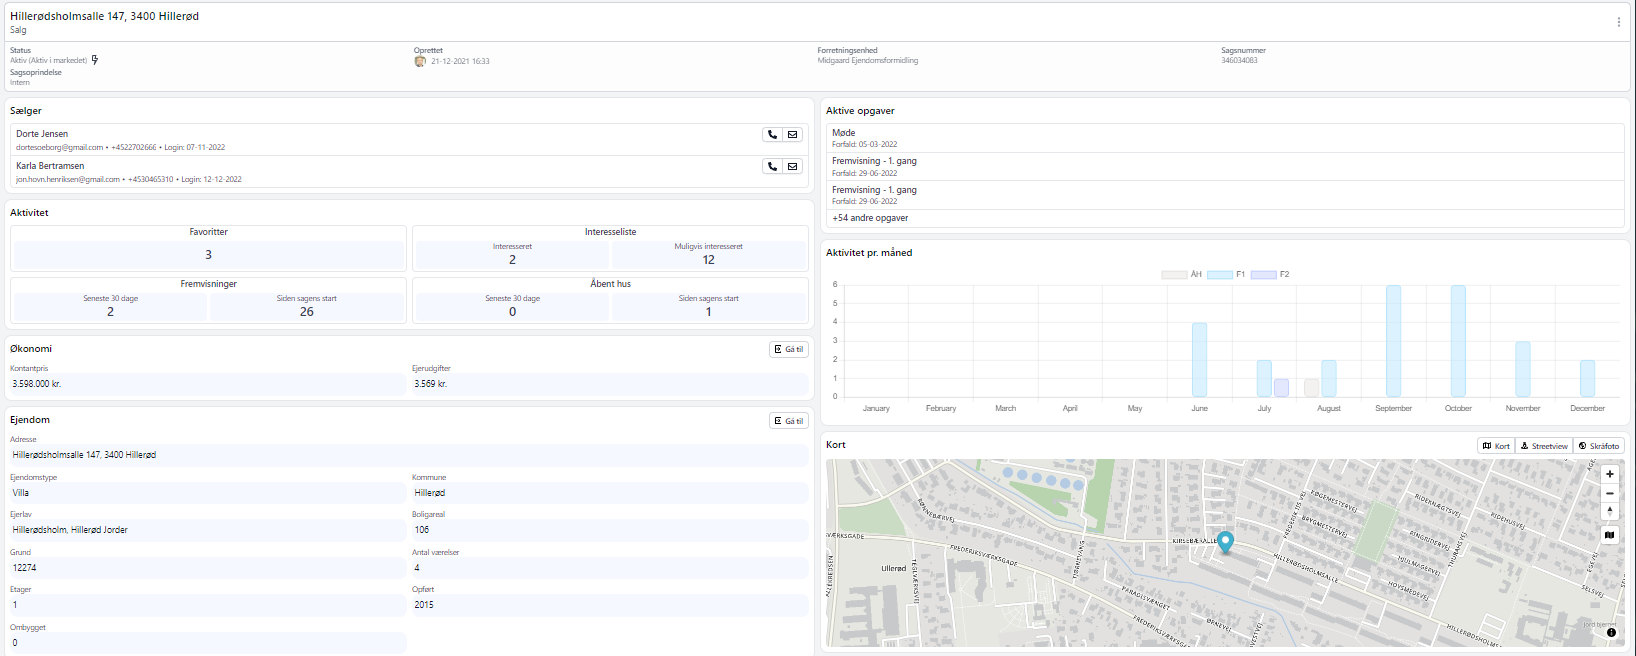The width and height of the screenshot is (1636, 656).
Task: Click the lightning bolt status icon
Action: pos(95,60)
